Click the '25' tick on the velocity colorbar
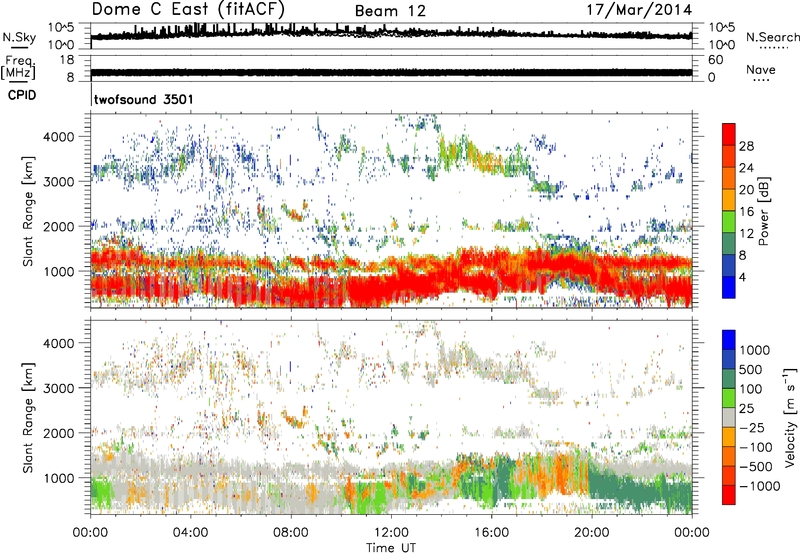This screenshot has height=554, width=800. click(747, 409)
